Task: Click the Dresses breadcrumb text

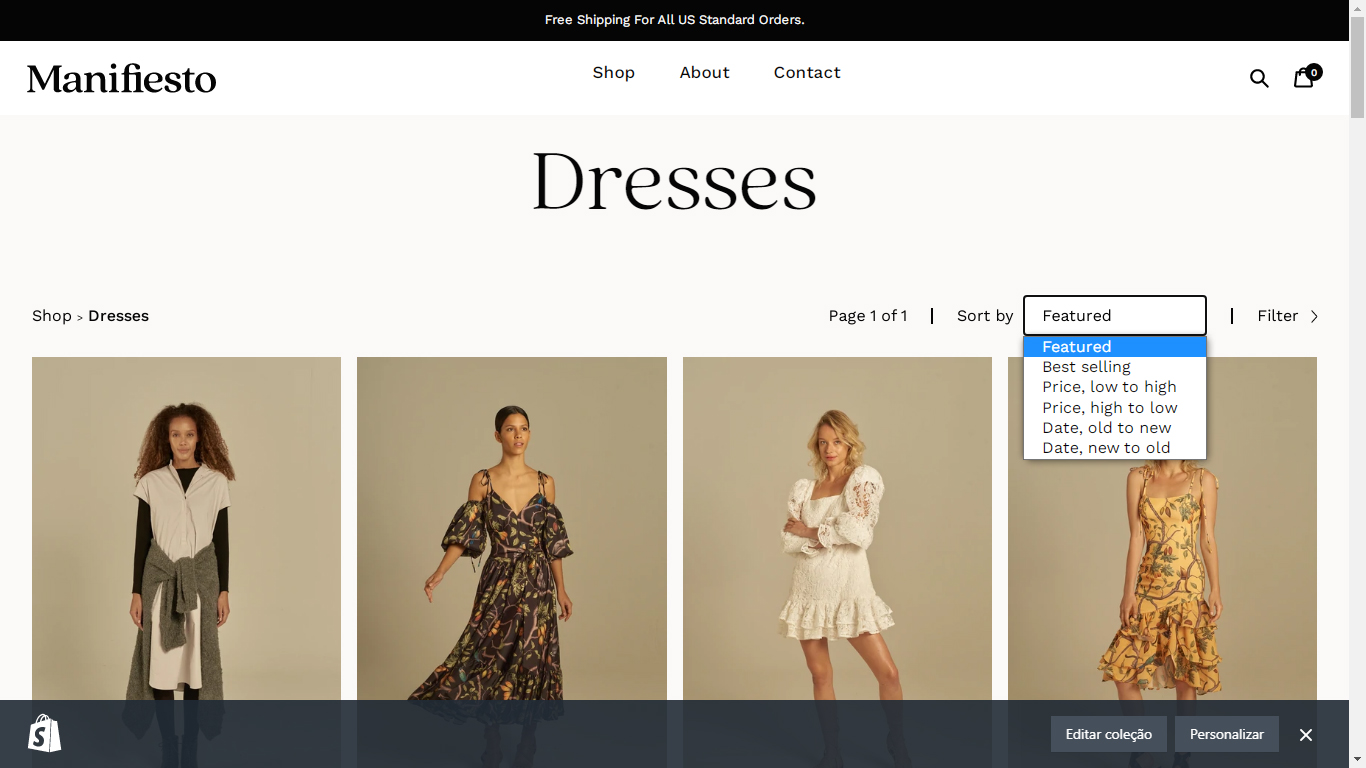Action: point(118,316)
